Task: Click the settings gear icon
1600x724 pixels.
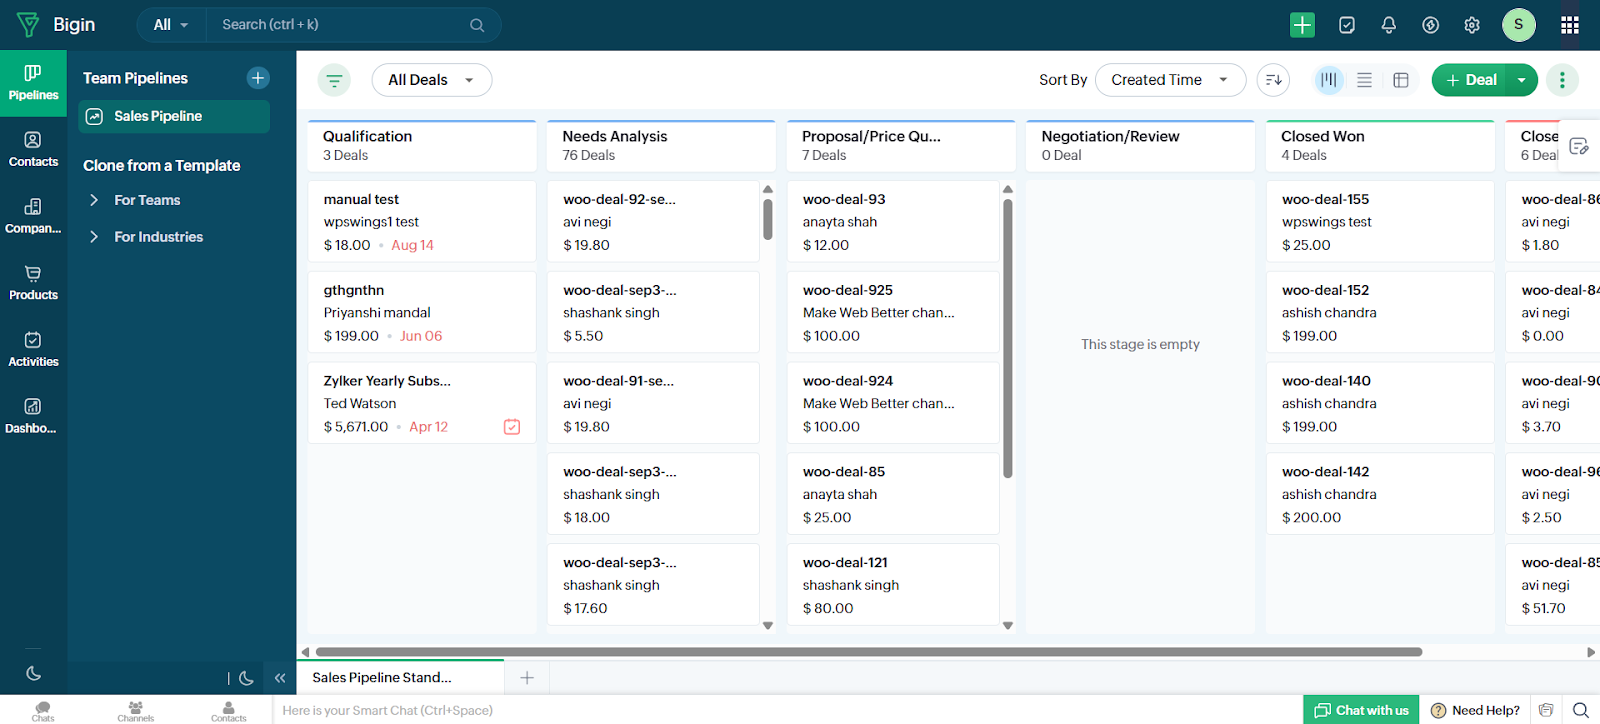Action: tap(1472, 25)
